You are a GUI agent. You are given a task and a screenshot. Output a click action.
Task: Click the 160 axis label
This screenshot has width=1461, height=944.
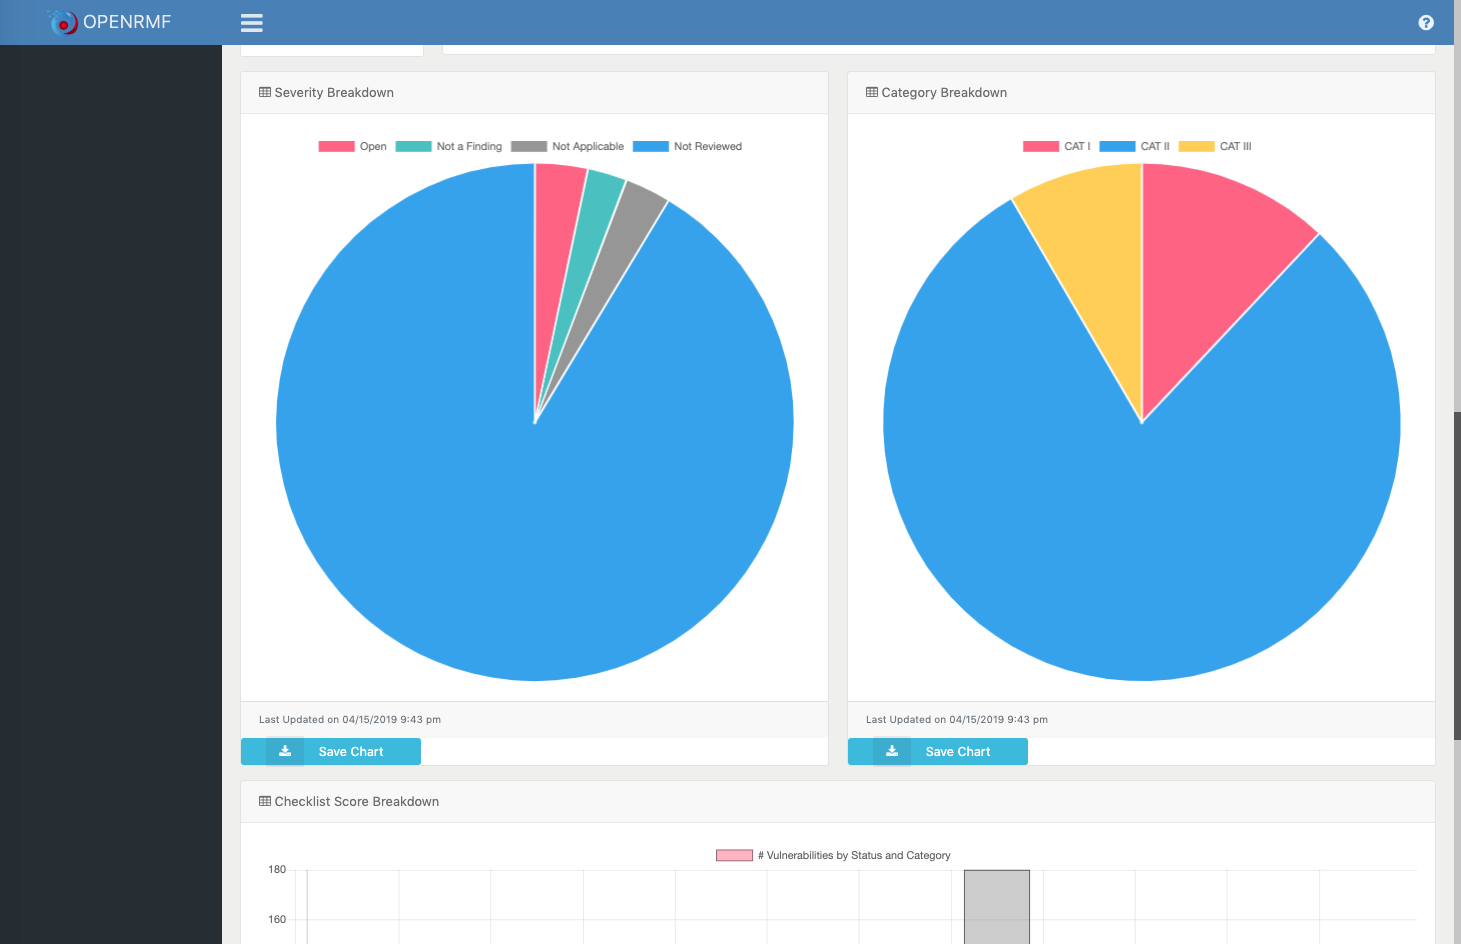(x=277, y=919)
